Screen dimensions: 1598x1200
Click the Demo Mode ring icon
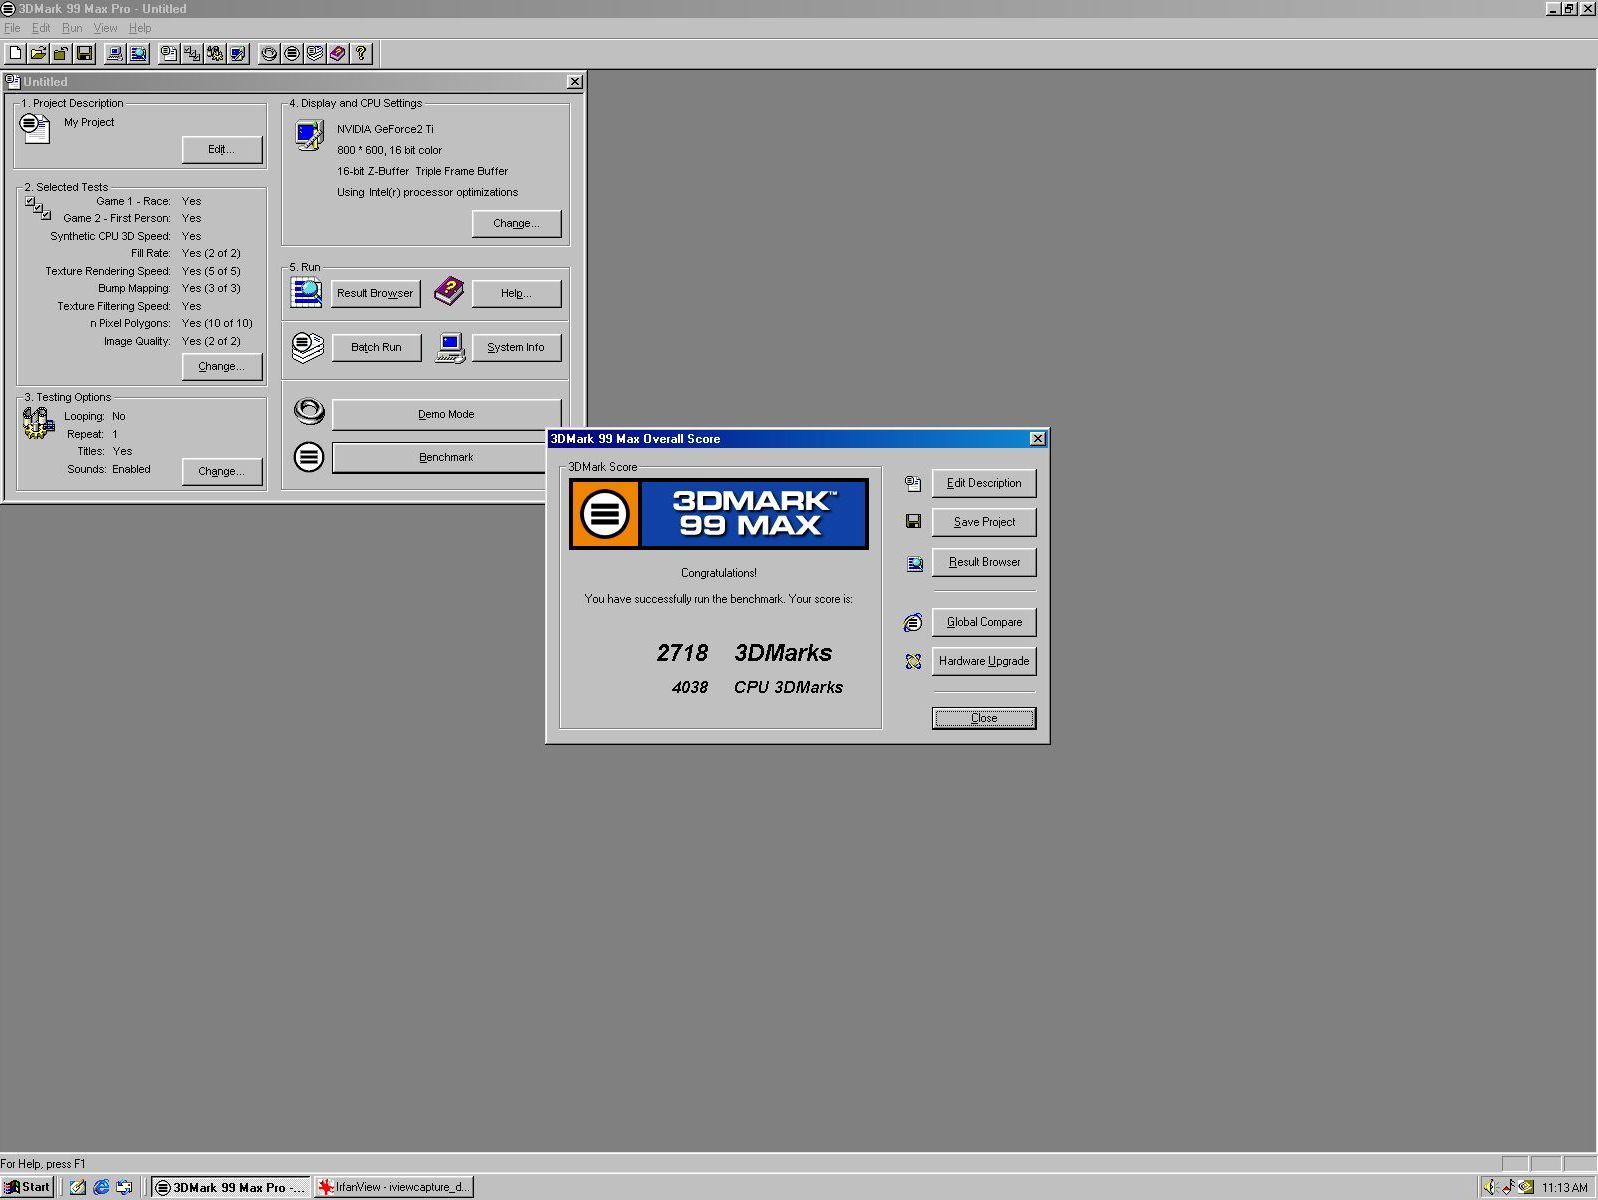point(309,411)
